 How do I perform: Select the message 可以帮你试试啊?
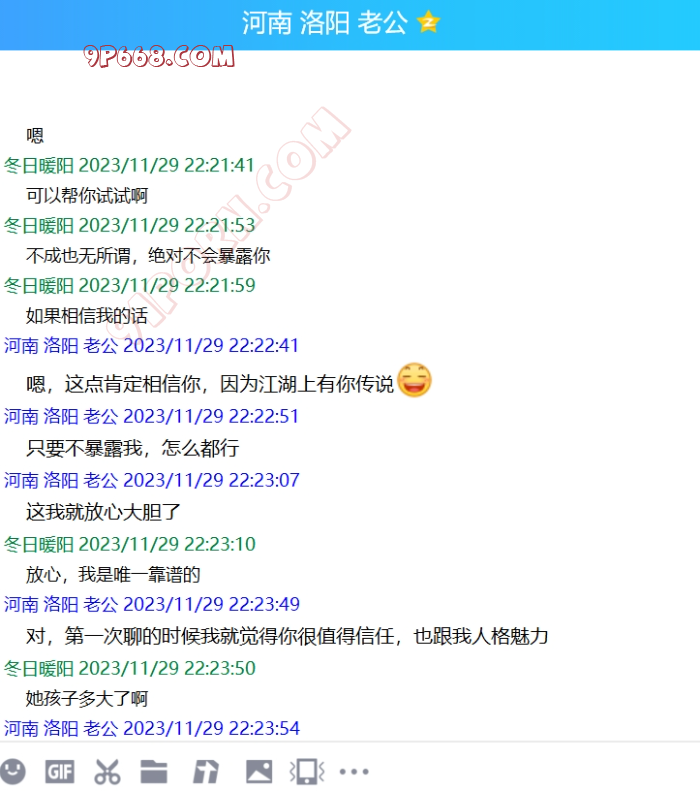tap(87, 196)
